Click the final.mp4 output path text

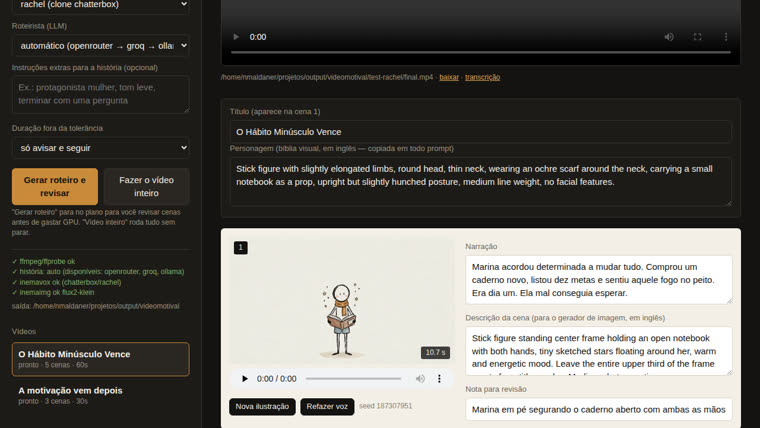(327, 77)
